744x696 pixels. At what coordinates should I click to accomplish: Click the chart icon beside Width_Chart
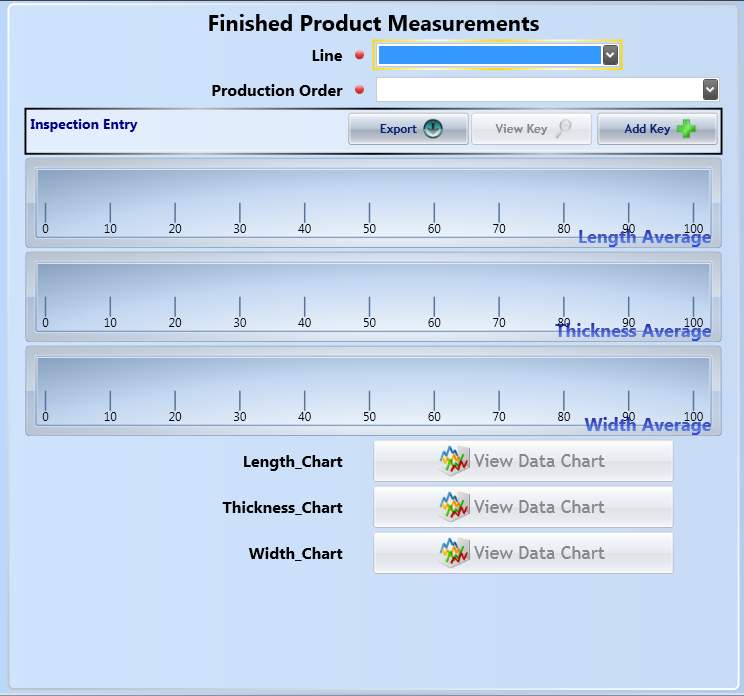[455, 553]
